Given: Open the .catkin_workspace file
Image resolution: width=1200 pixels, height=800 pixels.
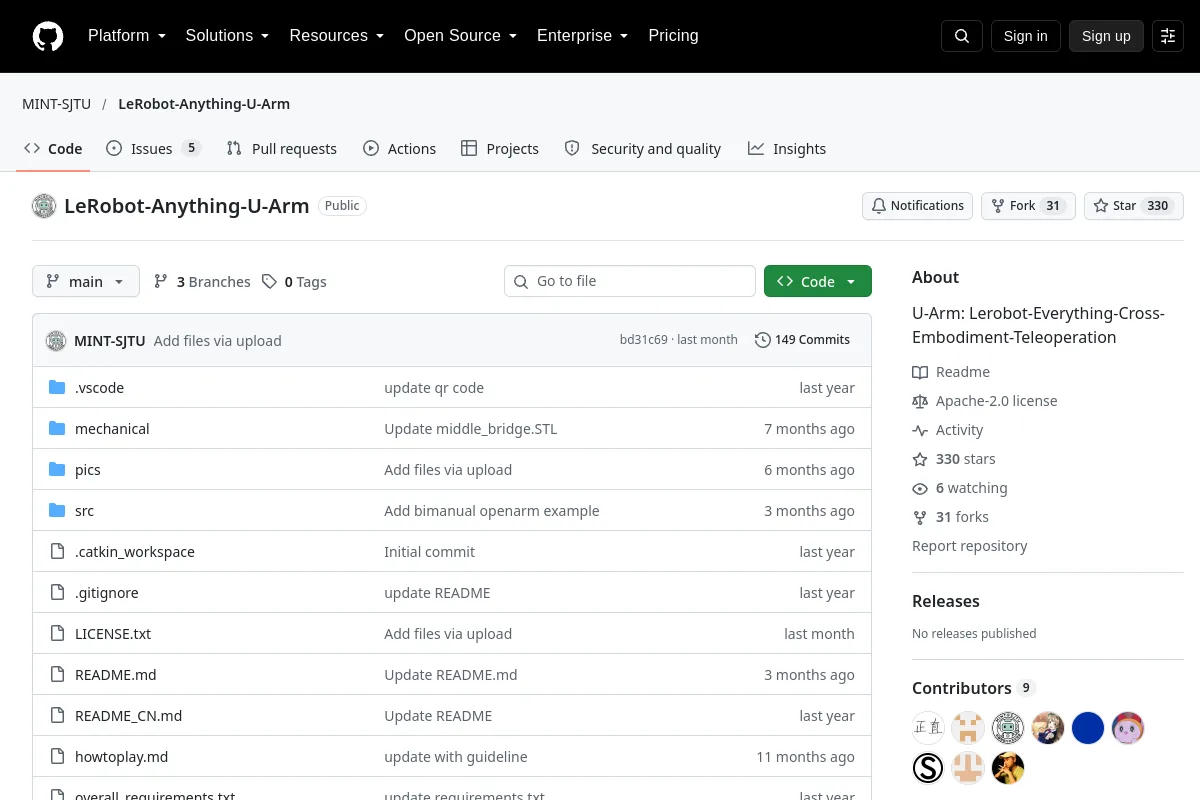Looking at the screenshot, I should click(x=135, y=552).
